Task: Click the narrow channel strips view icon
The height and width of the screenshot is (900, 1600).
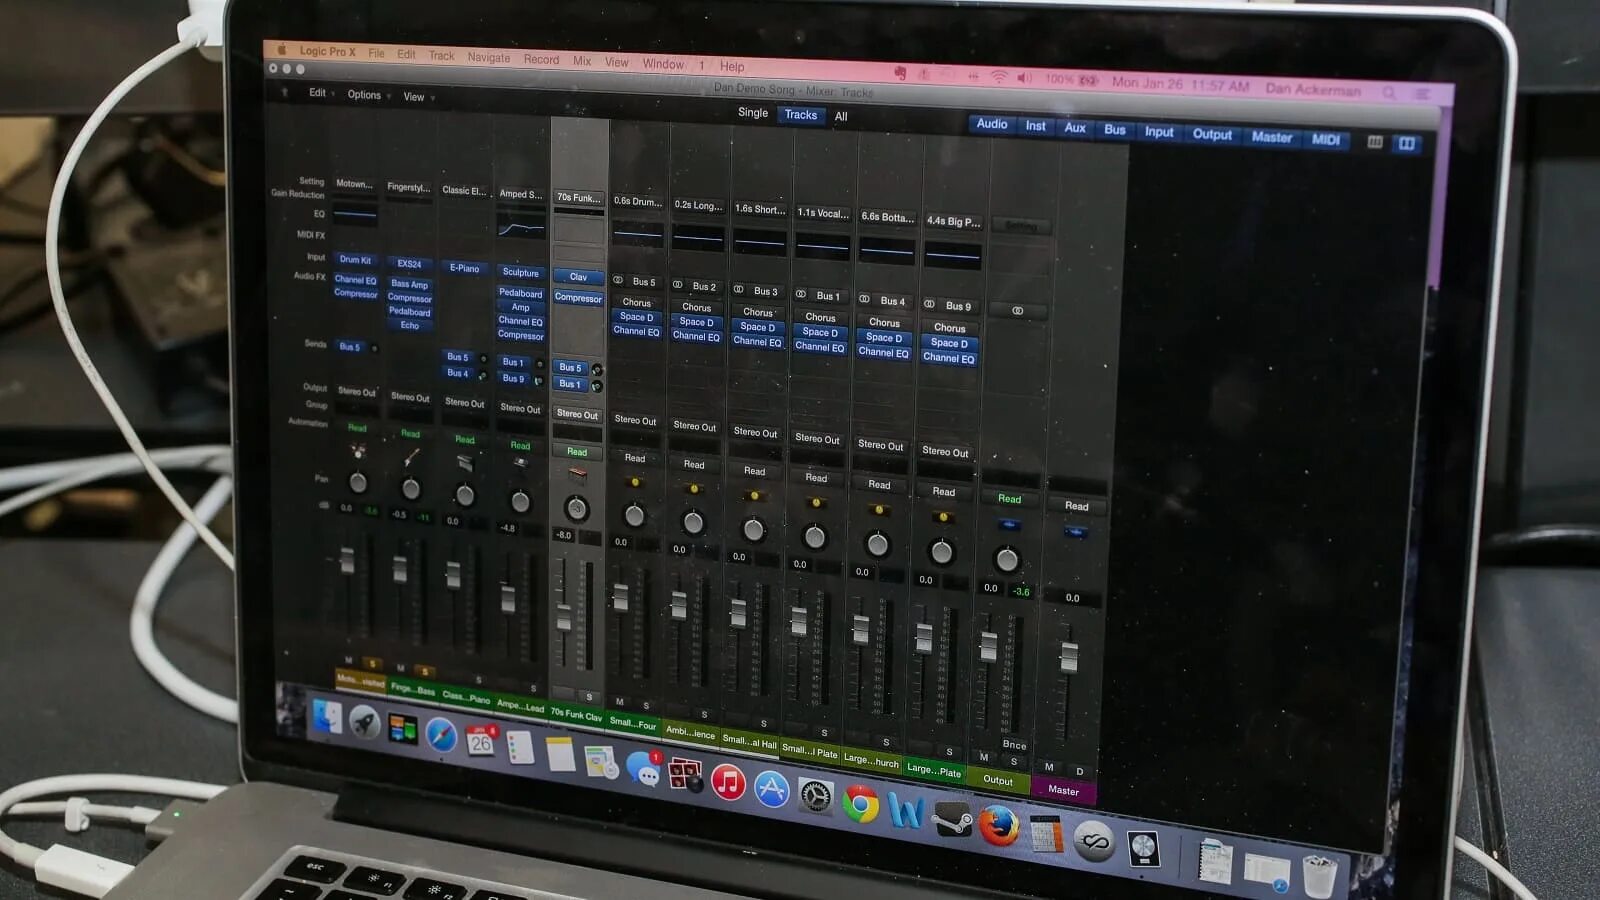Action: click(1375, 142)
